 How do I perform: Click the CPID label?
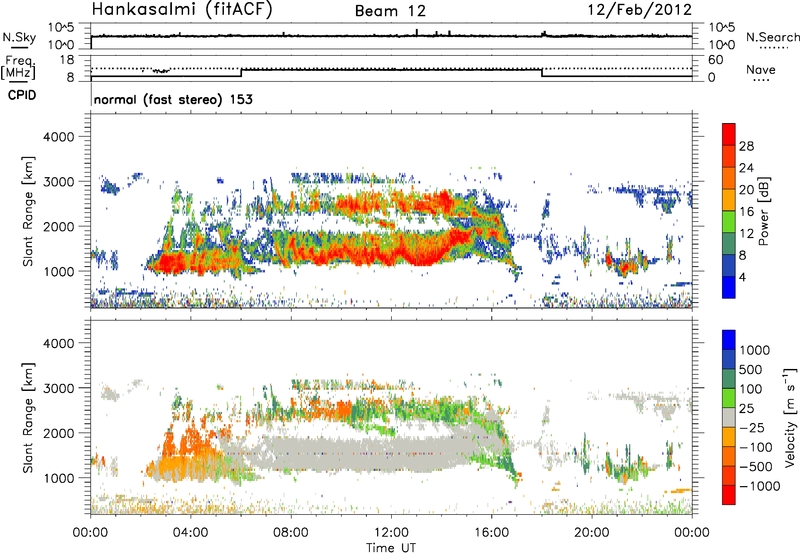pyautogui.click(x=22, y=95)
